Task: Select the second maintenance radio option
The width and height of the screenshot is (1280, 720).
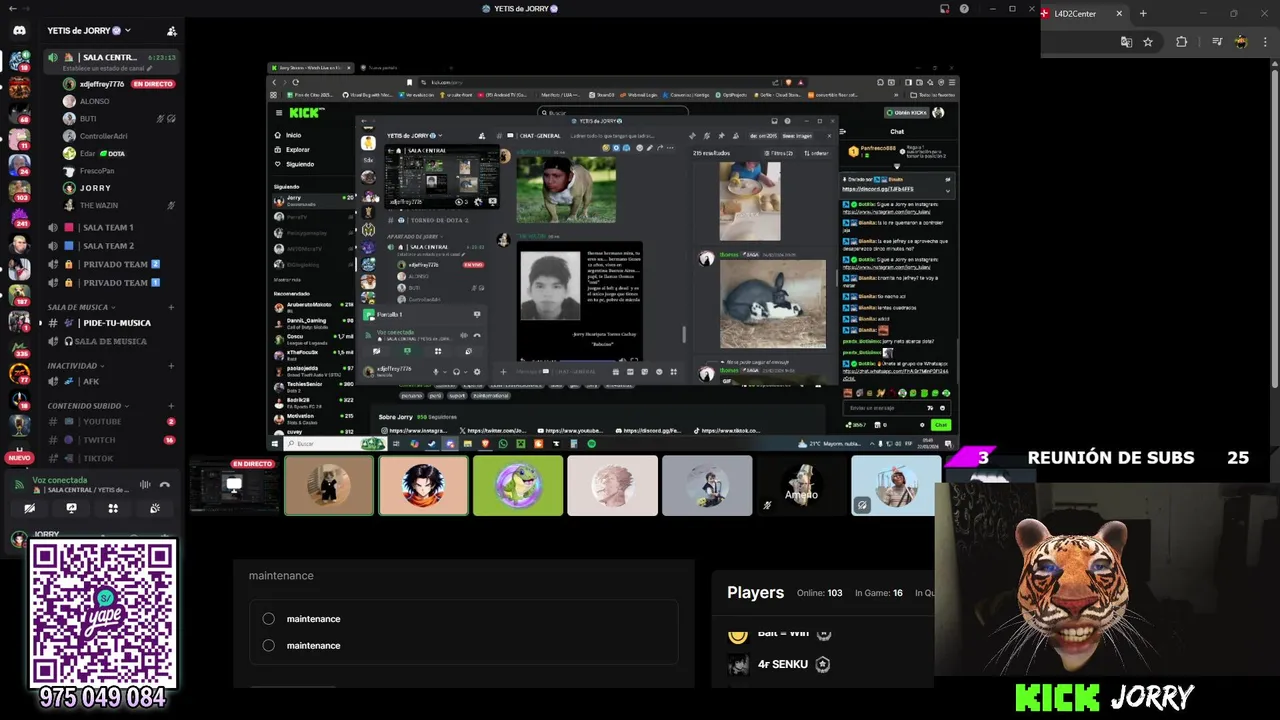Action: click(268, 645)
